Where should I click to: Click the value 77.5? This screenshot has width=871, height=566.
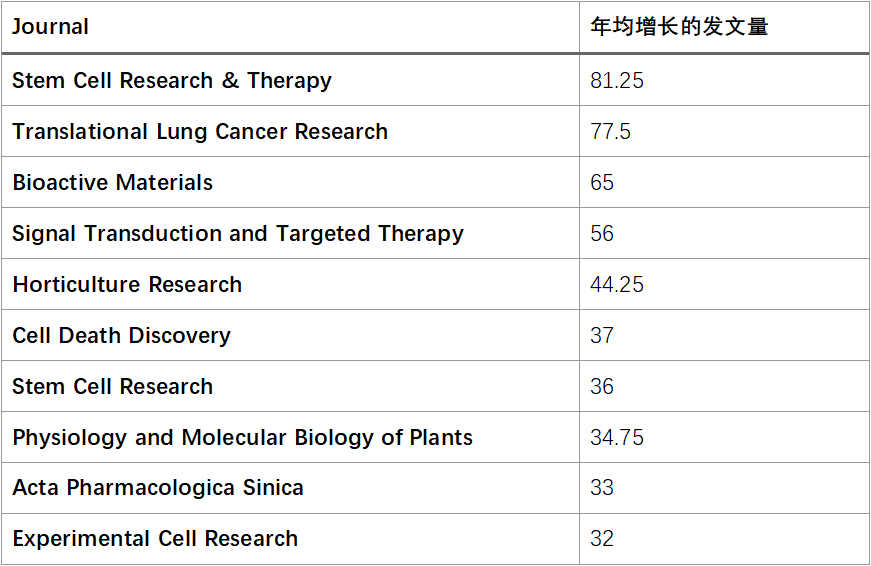(x=610, y=132)
